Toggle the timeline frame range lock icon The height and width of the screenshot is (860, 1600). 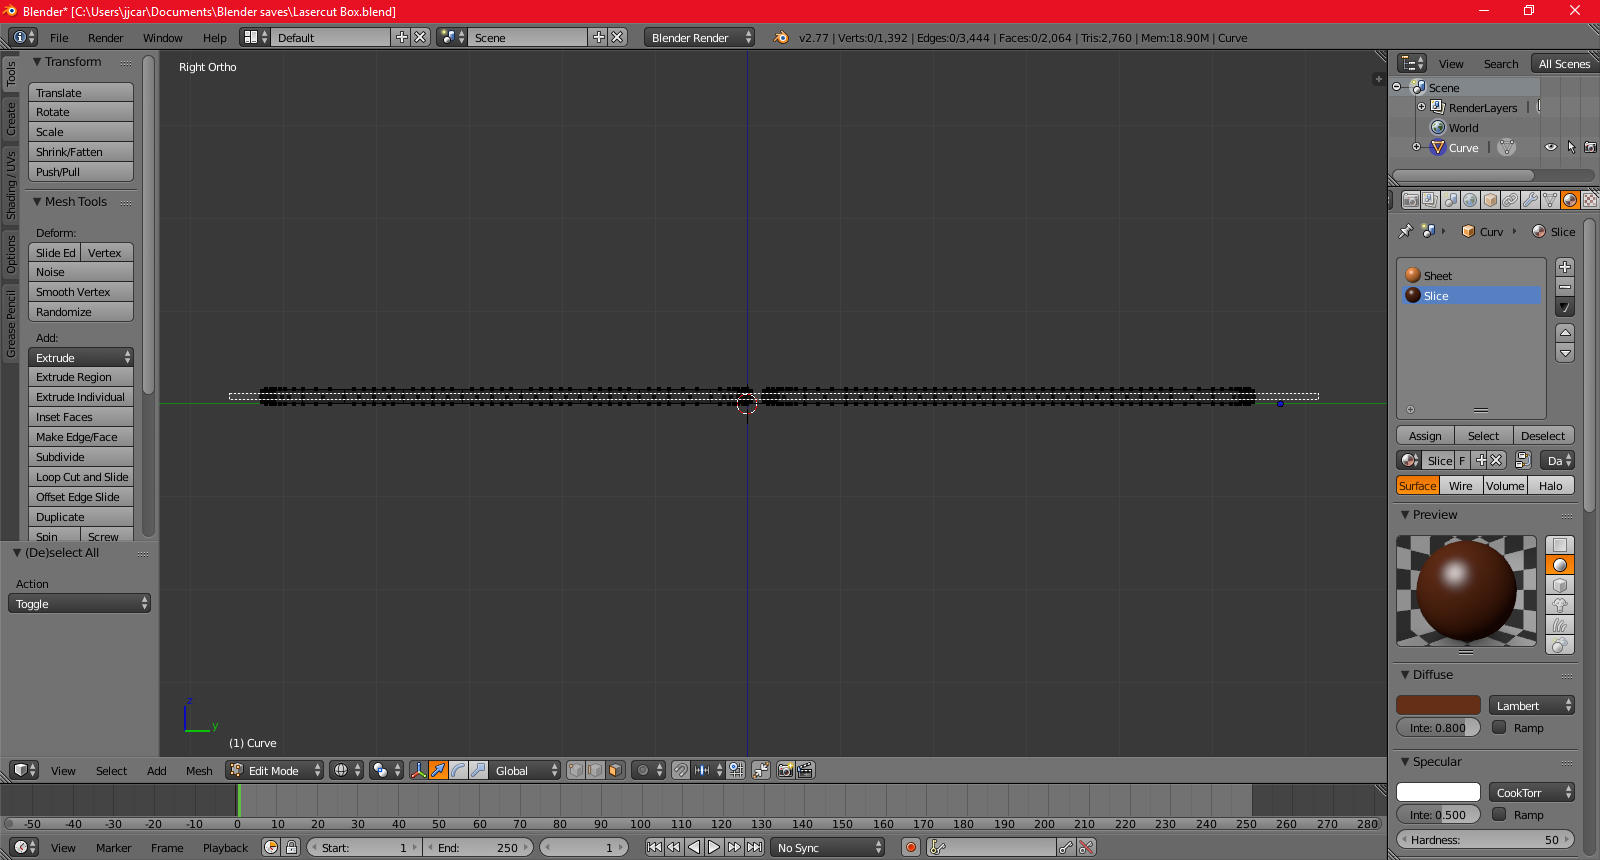tap(291, 847)
